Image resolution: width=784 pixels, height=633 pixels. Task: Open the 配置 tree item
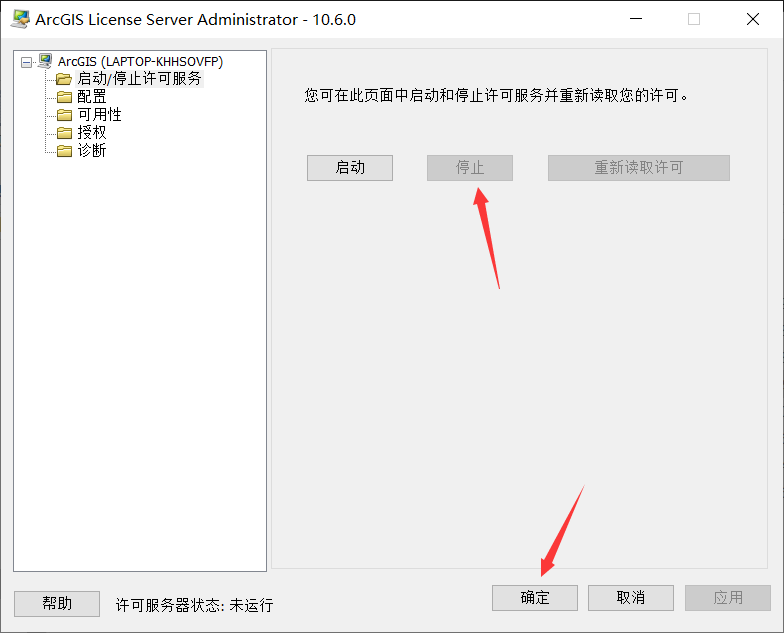(92, 96)
